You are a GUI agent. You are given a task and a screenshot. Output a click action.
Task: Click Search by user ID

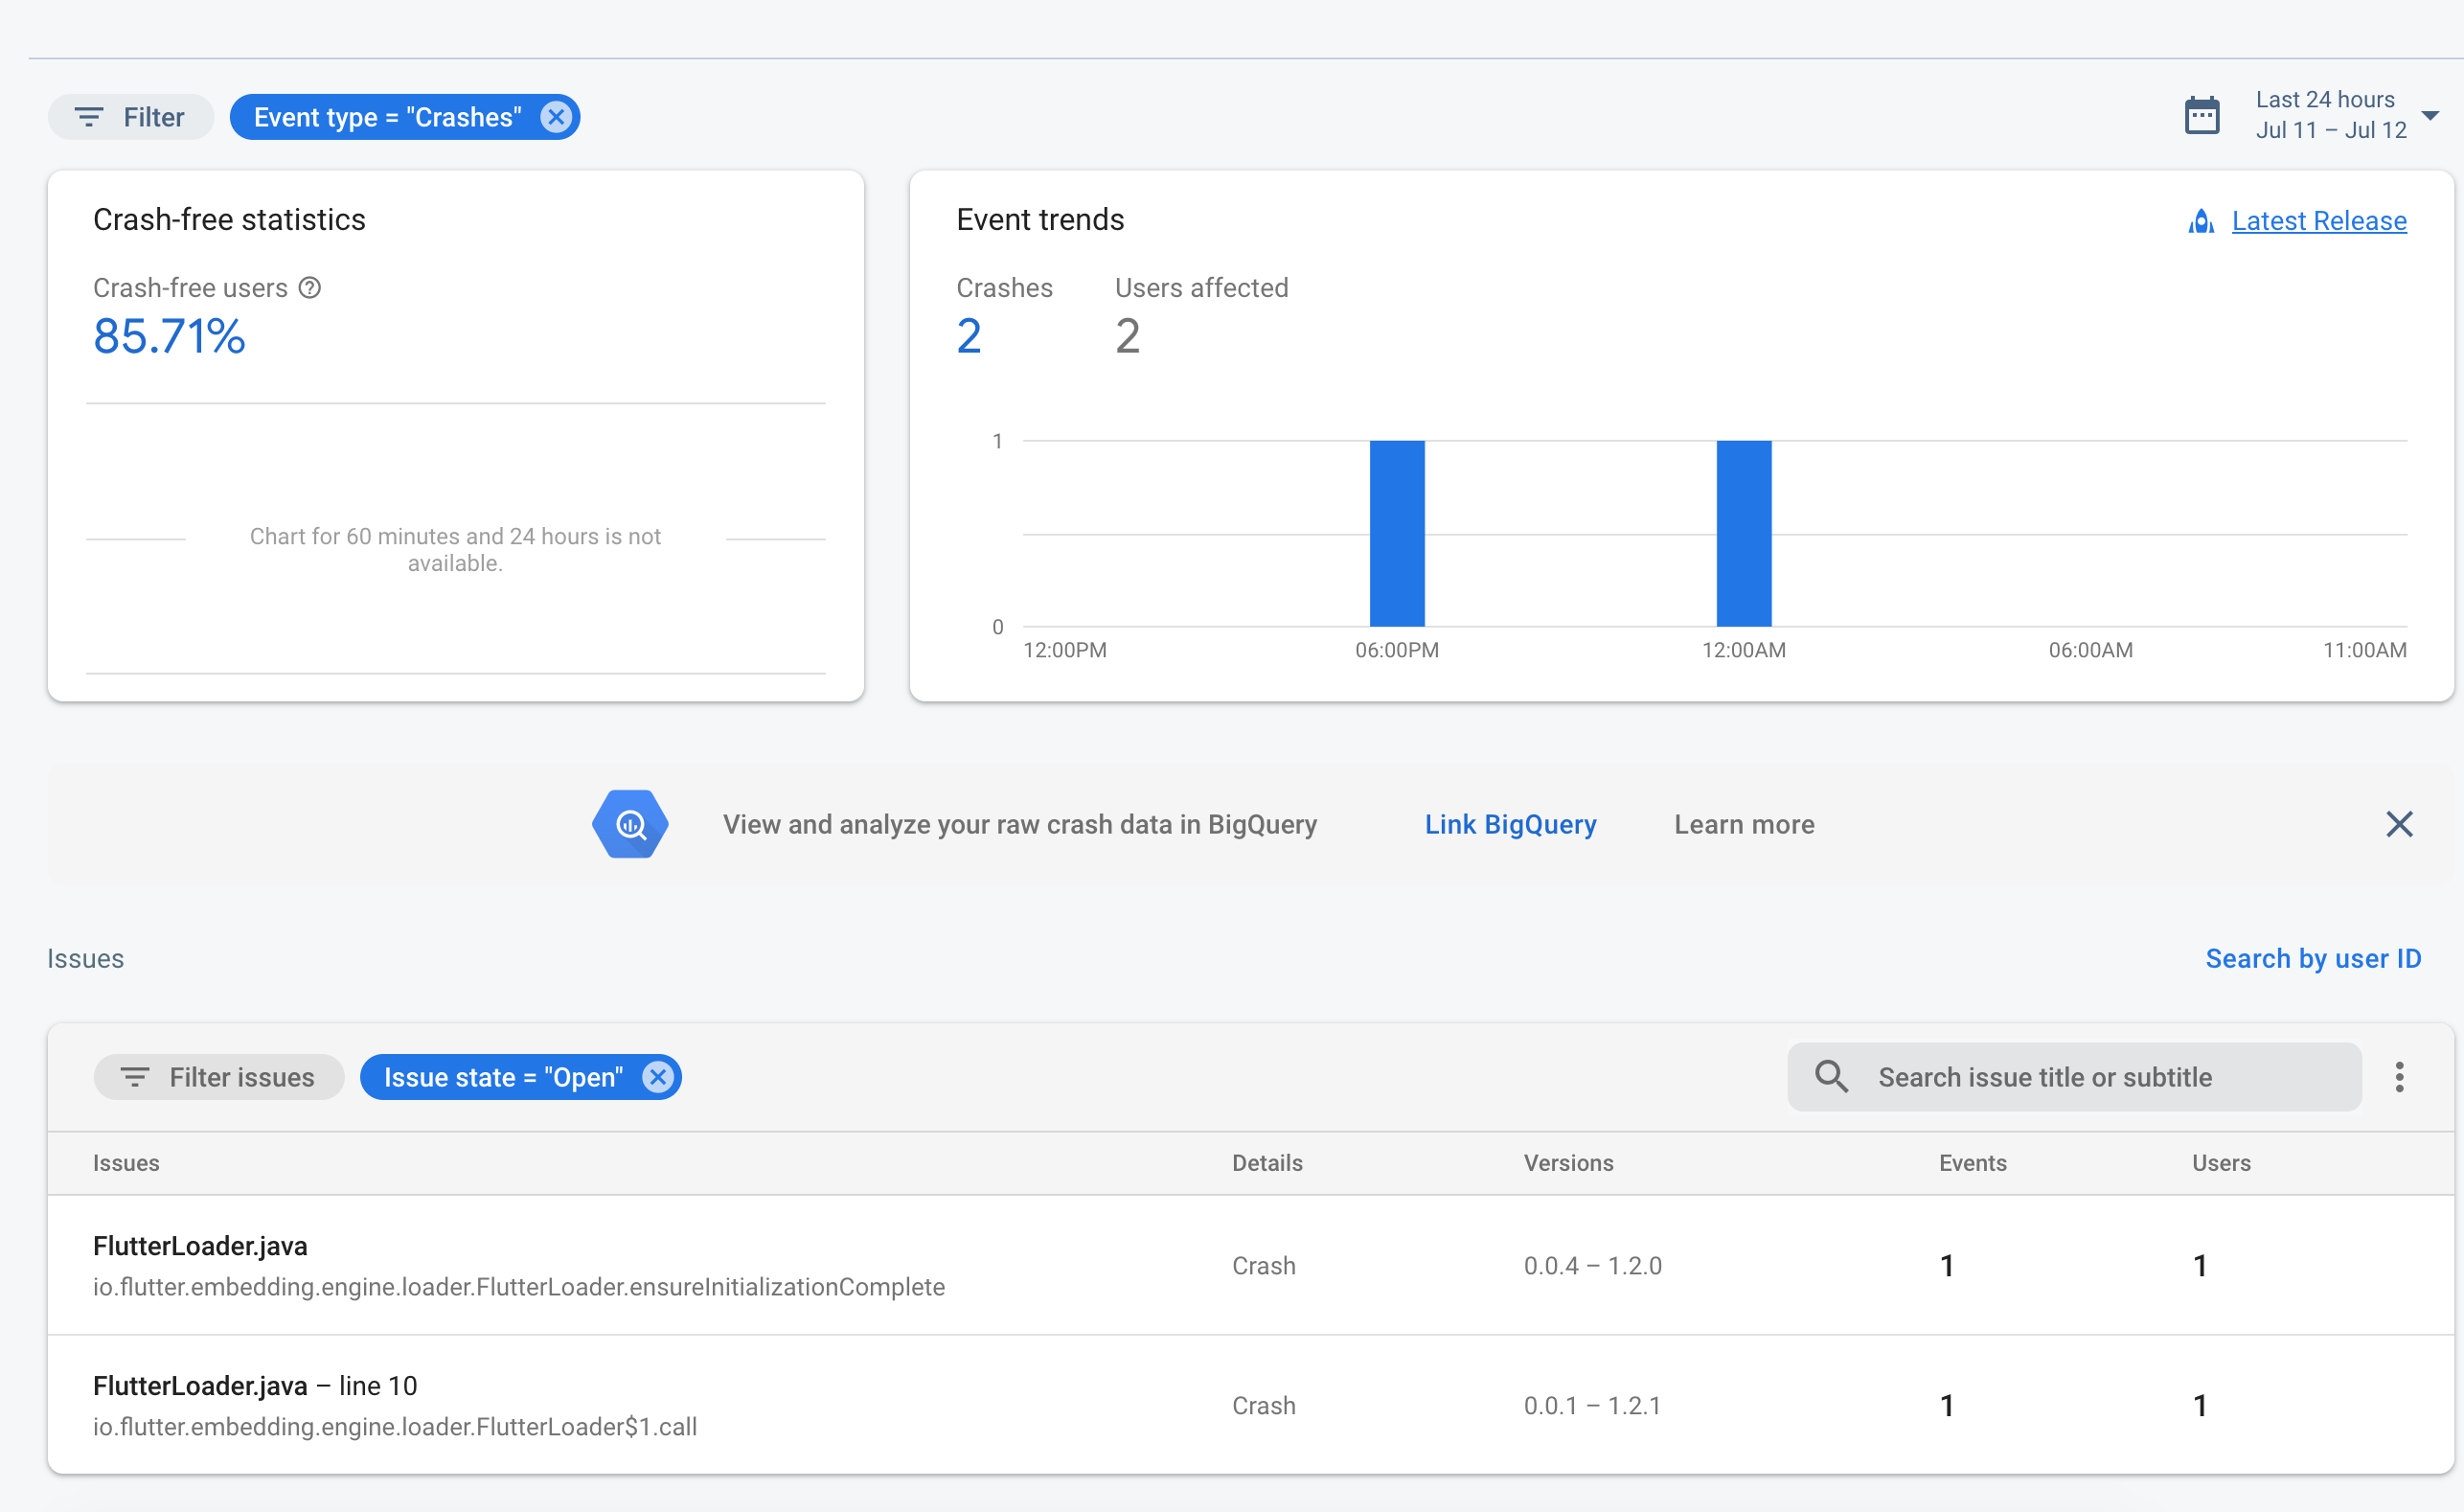pyautogui.click(x=2313, y=958)
